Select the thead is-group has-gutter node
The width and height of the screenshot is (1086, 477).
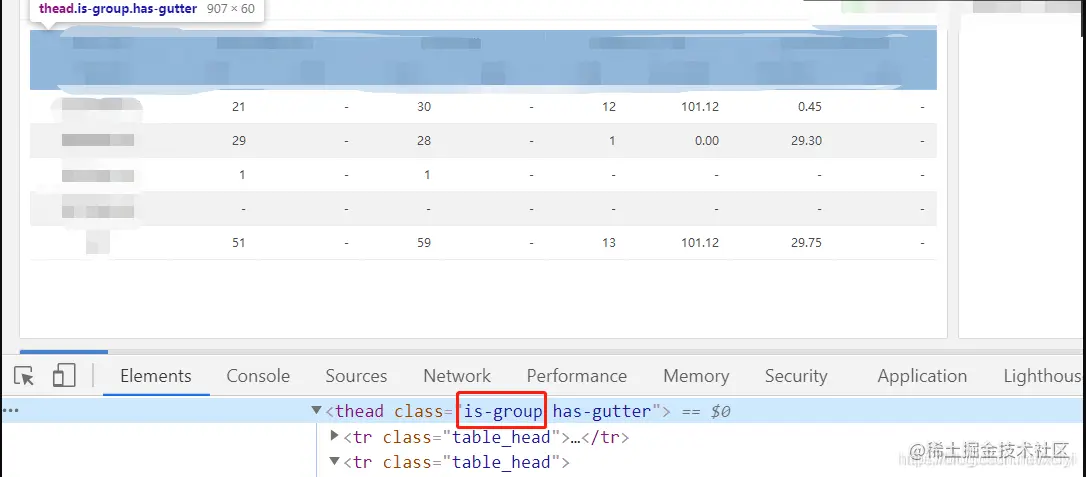pos(543,411)
